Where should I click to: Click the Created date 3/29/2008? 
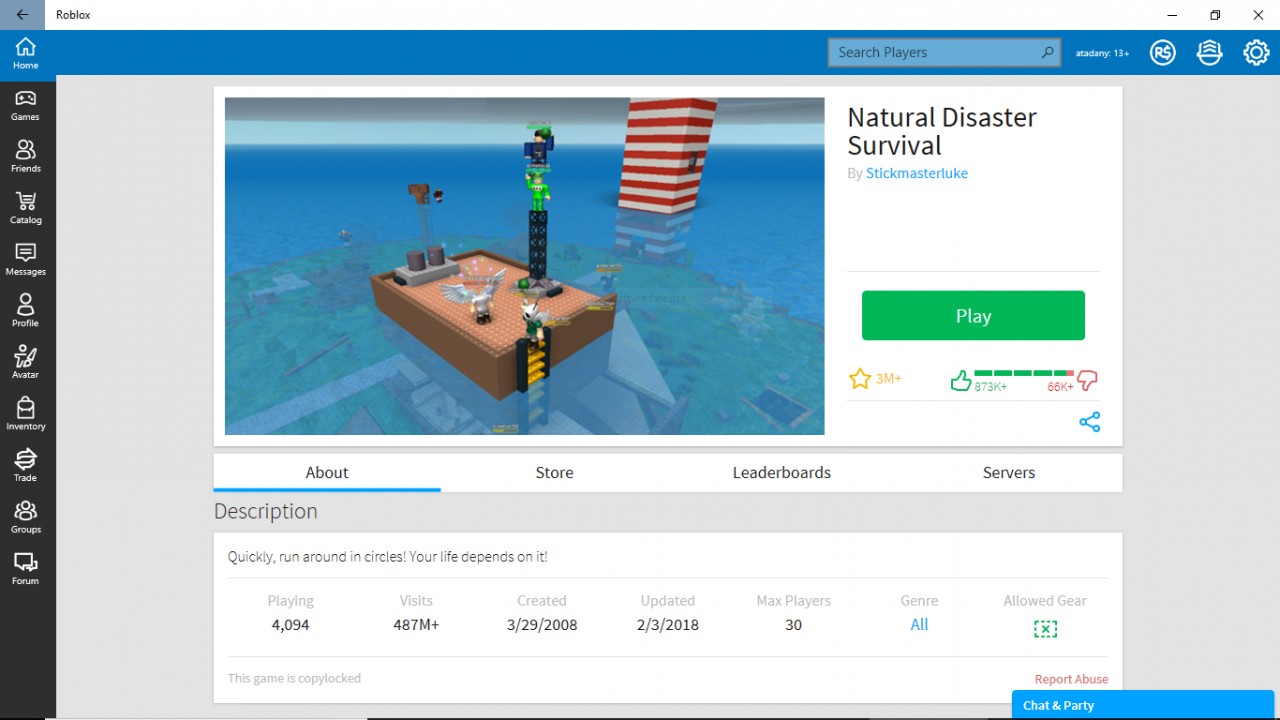[x=542, y=625]
